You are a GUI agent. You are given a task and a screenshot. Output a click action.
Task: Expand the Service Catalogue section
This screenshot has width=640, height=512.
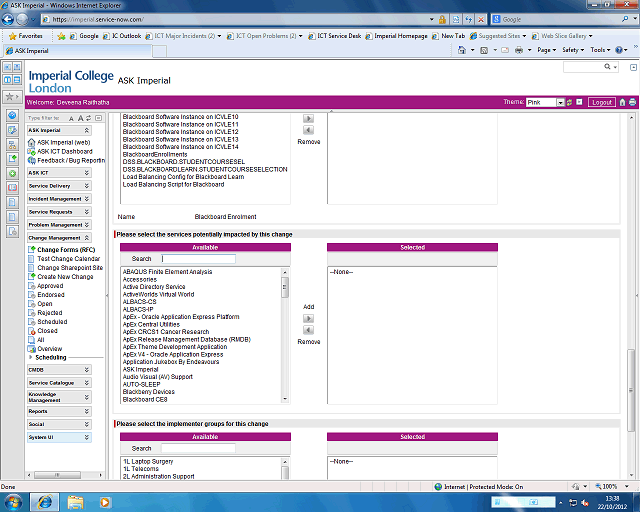click(x=86, y=383)
